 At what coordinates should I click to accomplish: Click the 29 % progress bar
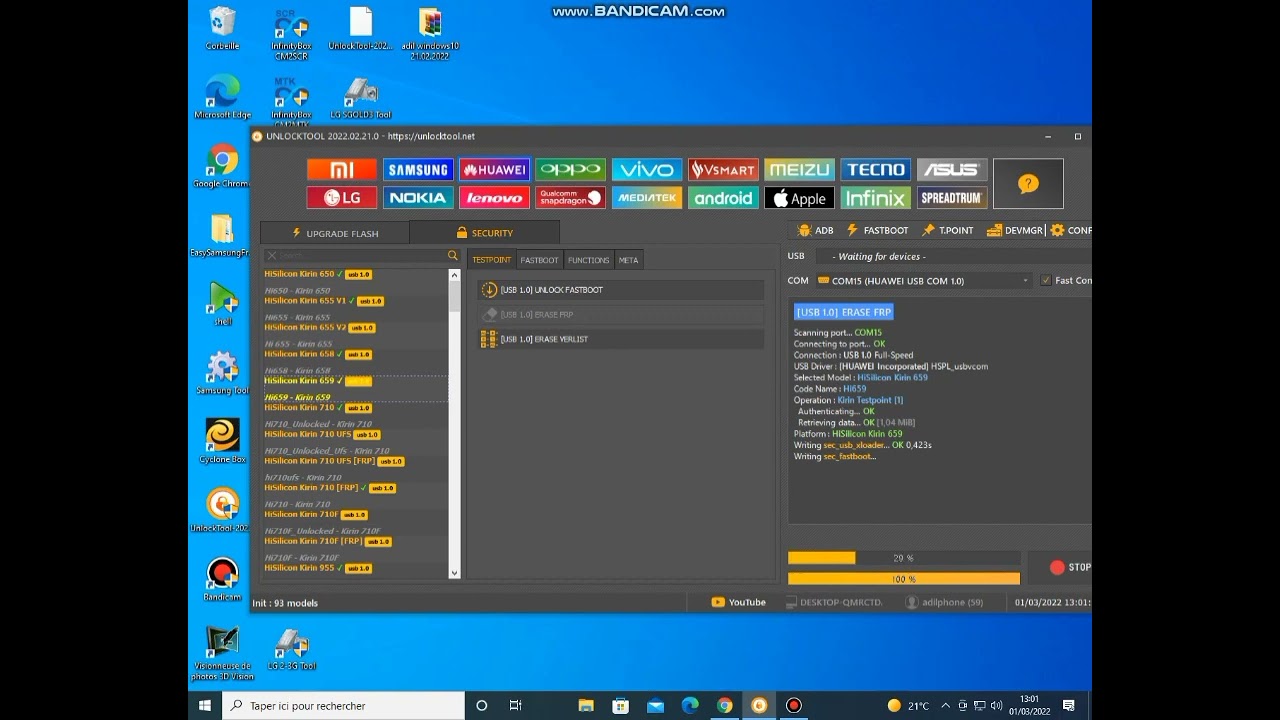pos(904,558)
